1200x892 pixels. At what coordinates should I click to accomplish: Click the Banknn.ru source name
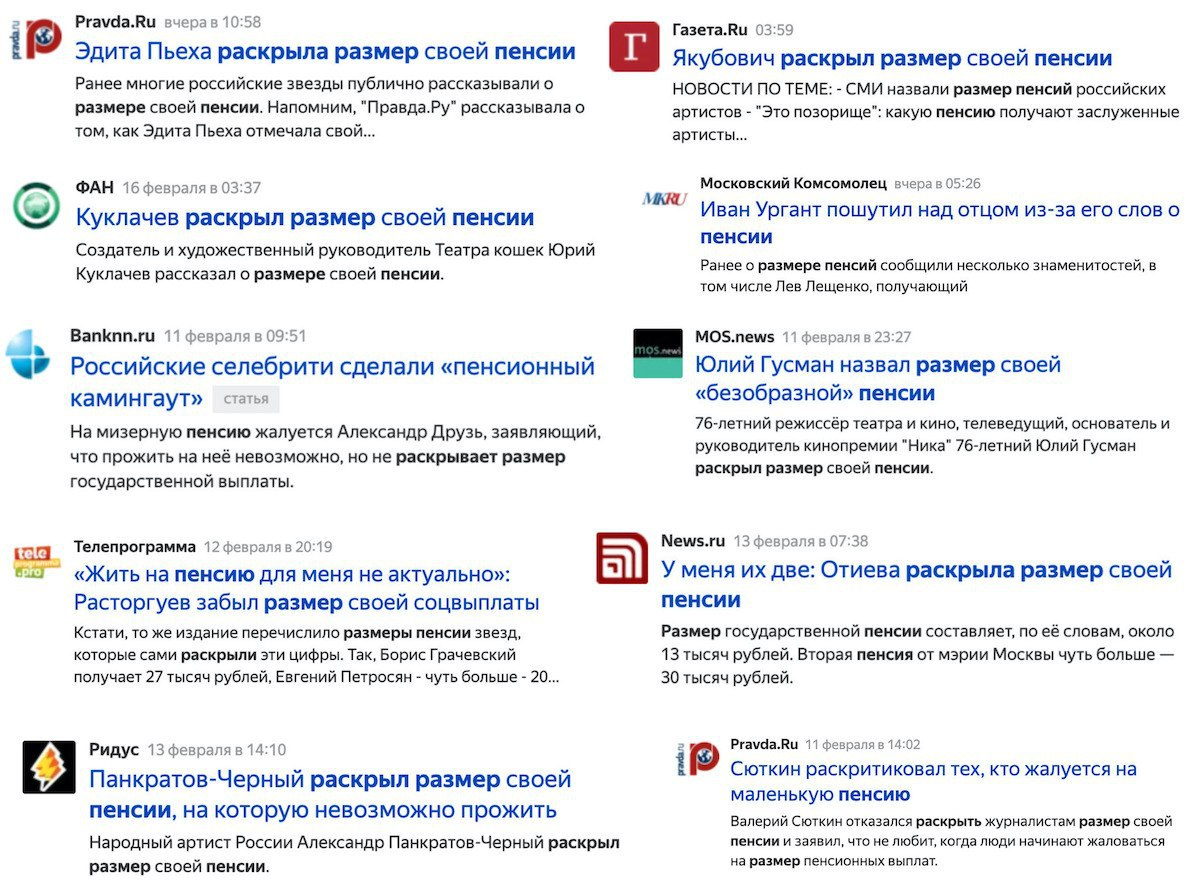113,336
